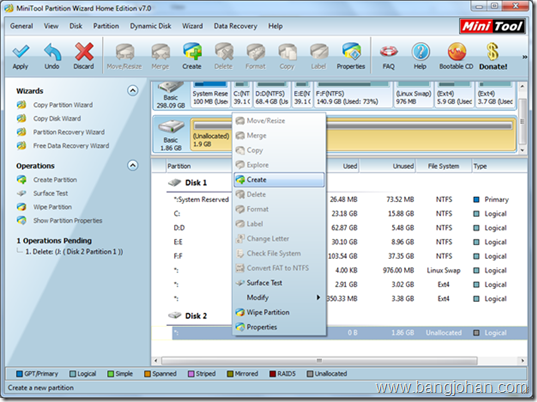Click the Partition column header
This screenshot has width=537, height=402.
pos(179,166)
